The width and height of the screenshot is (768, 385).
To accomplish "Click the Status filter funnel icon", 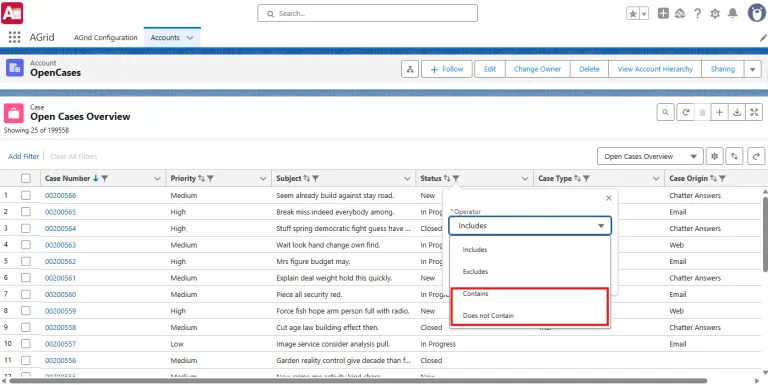I will tap(456, 179).
